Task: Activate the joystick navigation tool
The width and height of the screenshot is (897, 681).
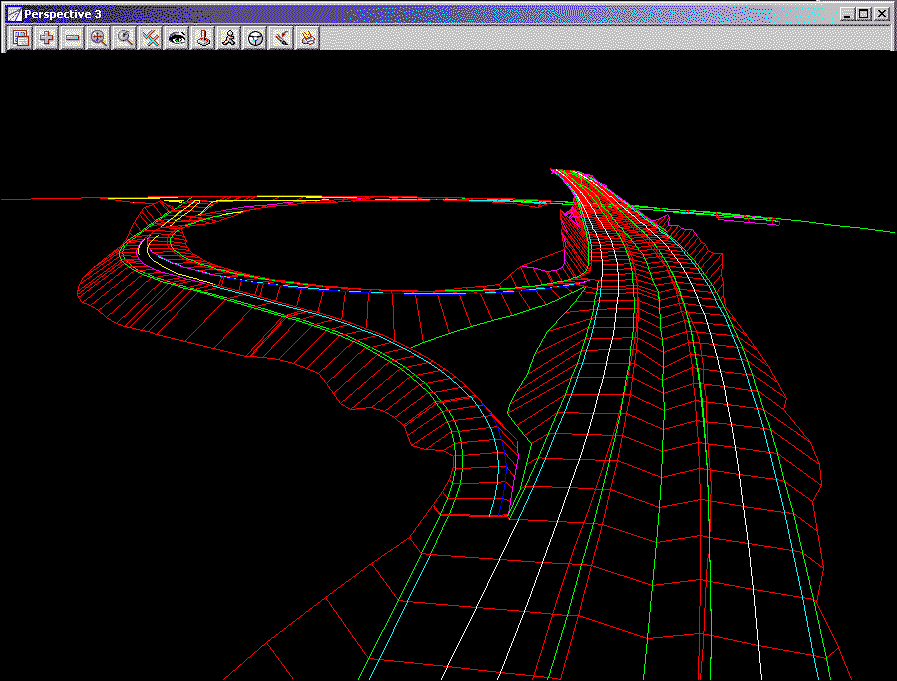Action: click(203, 38)
